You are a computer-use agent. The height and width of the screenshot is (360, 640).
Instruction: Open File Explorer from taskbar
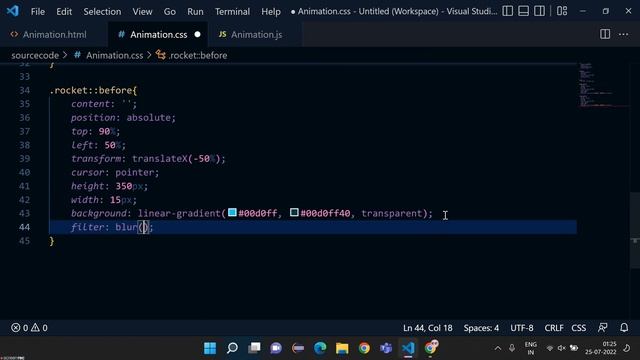[x=342, y=348]
